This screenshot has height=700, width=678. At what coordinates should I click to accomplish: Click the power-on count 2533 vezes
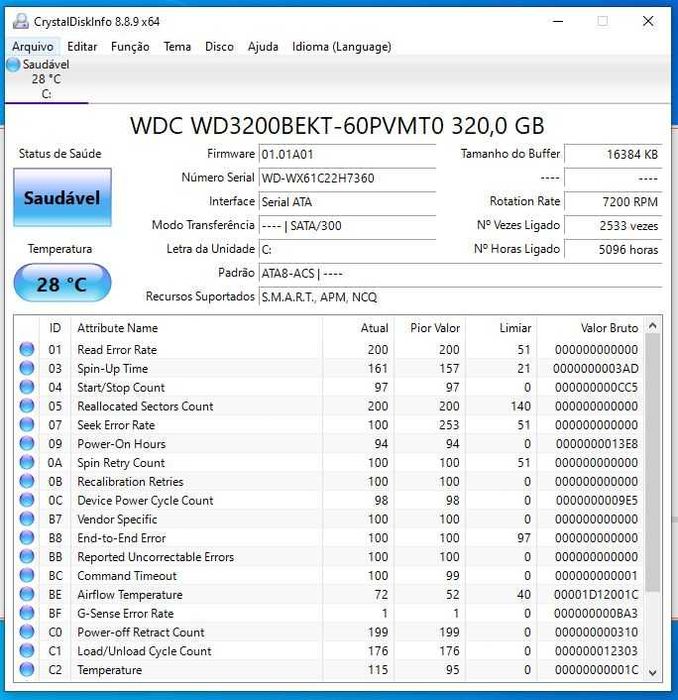tap(613, 225)
